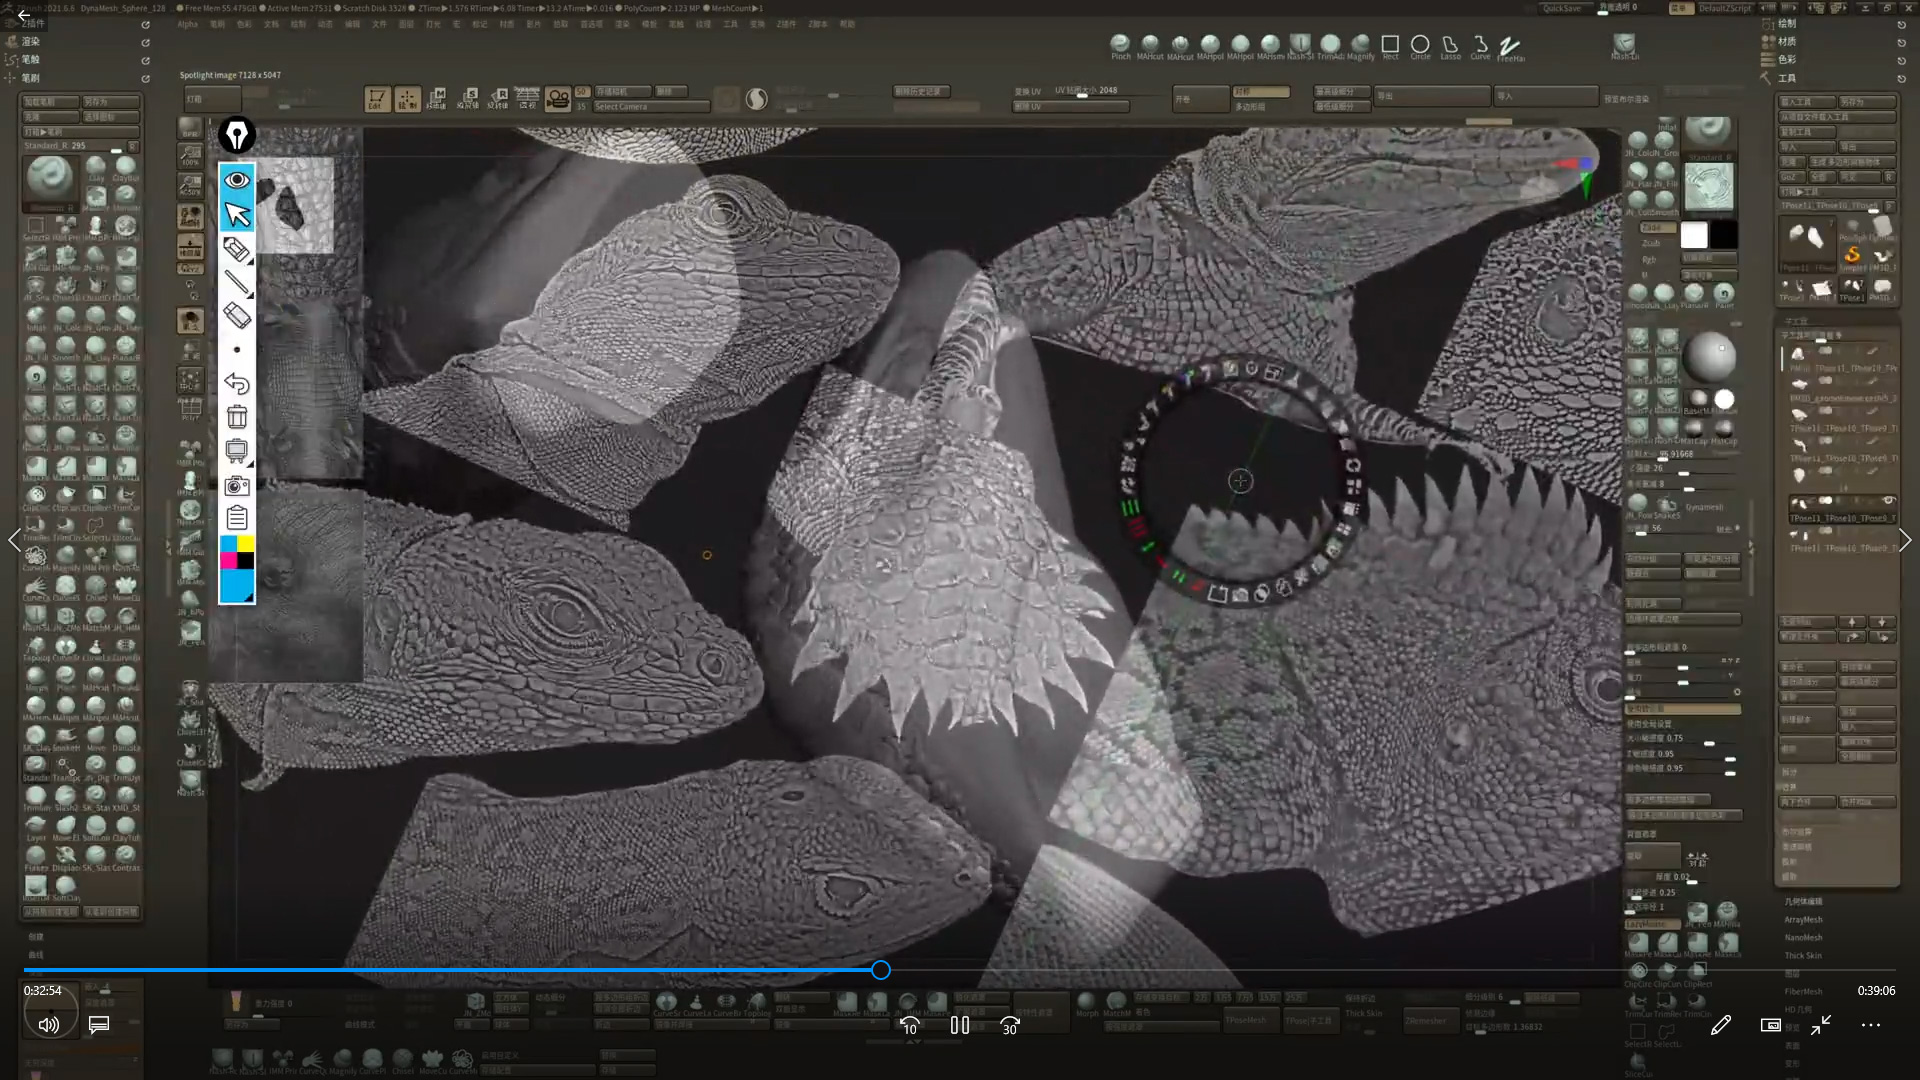Open the Z插件 menu in menu bar

tap(787, 24)
